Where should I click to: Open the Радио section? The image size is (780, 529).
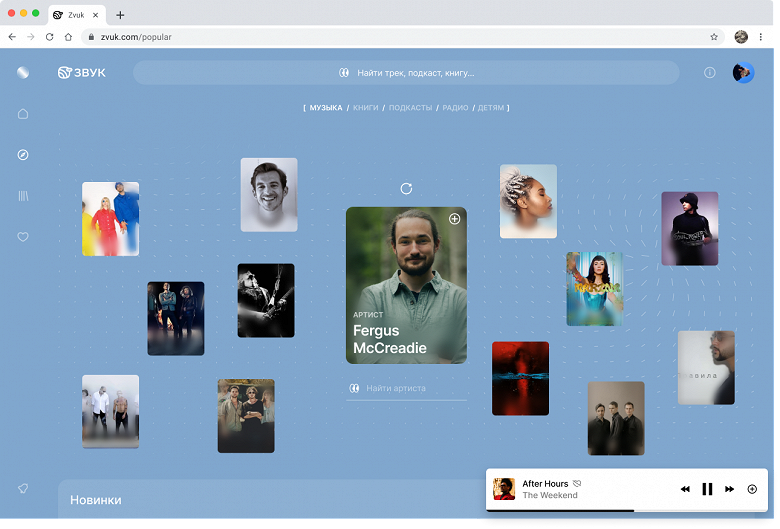(455, 107)
